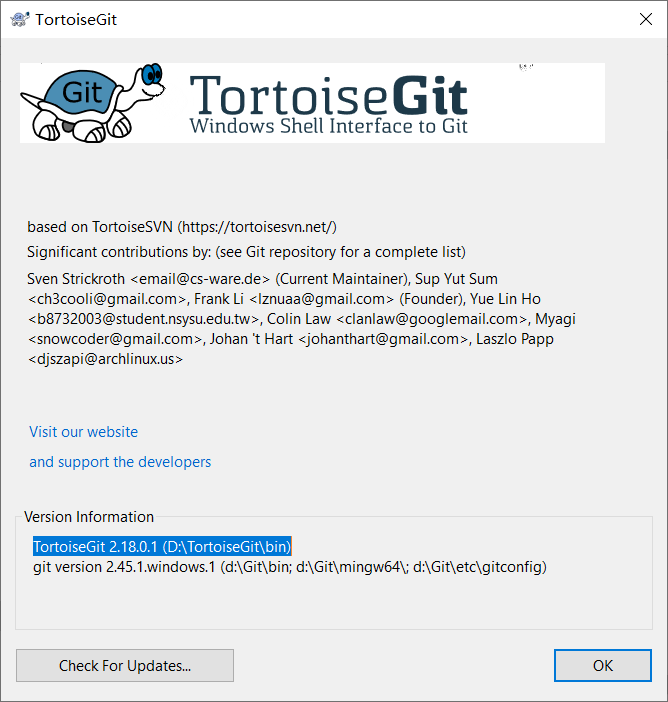Click the tortoise mascot's head in the banner

[150, 80]
